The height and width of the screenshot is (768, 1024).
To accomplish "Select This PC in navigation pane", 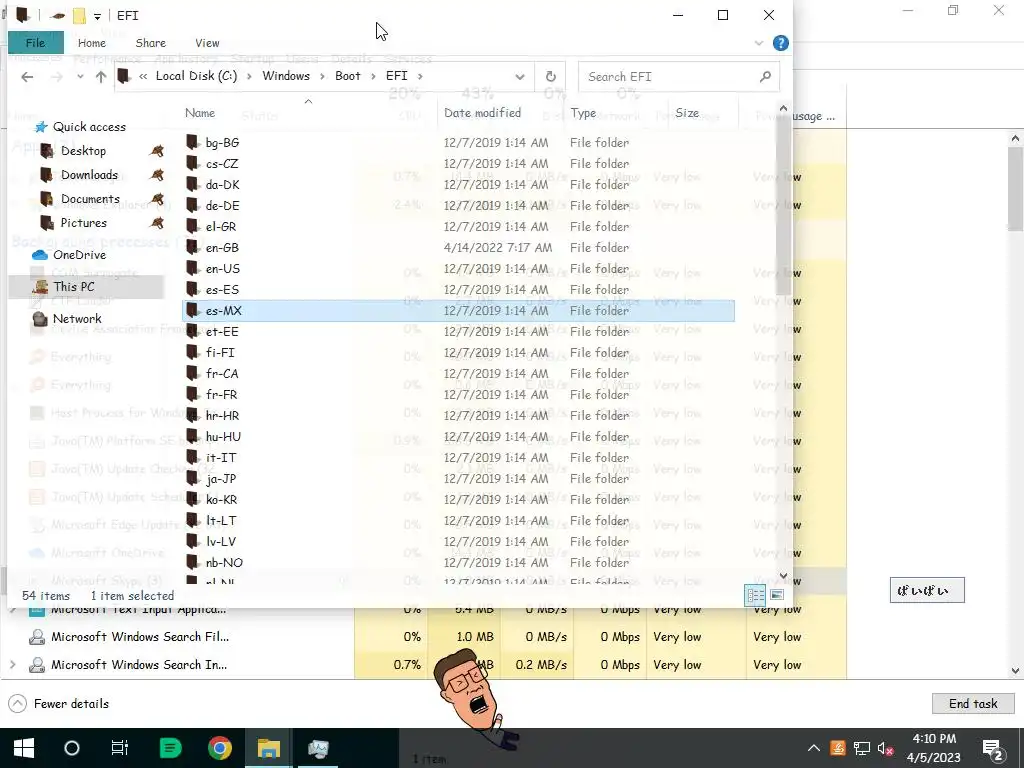I will point(86,287).
